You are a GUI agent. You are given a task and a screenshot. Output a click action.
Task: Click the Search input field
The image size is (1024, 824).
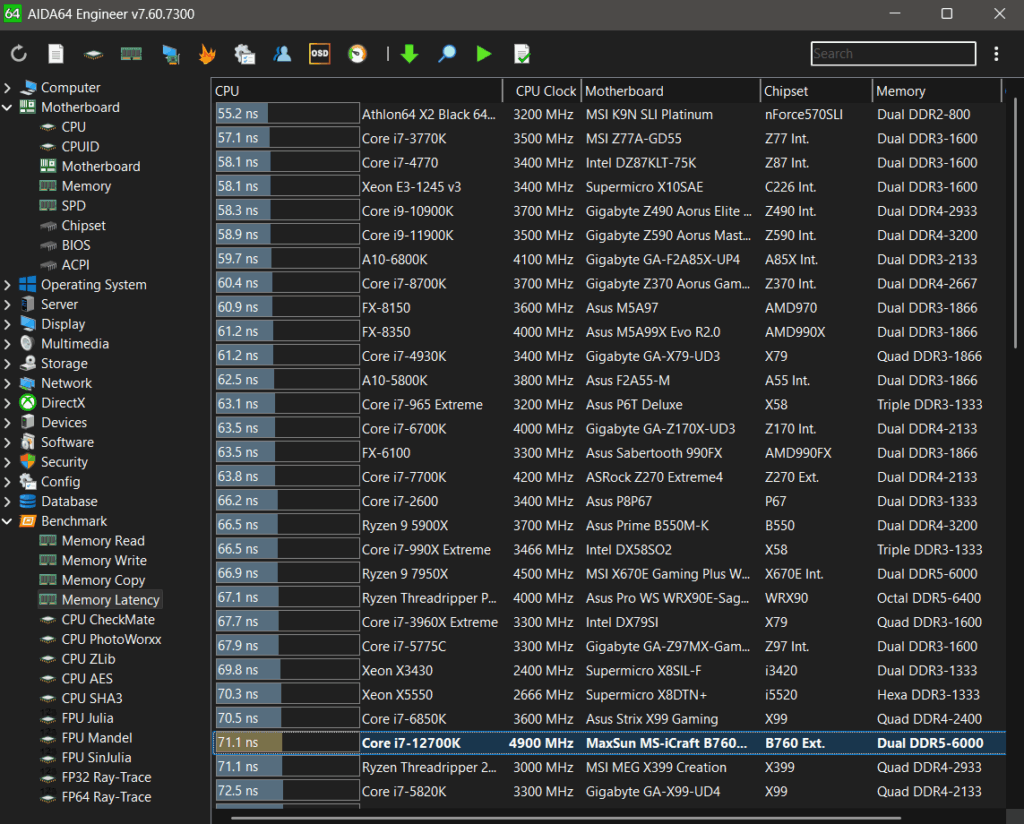[x=892, y=54]
